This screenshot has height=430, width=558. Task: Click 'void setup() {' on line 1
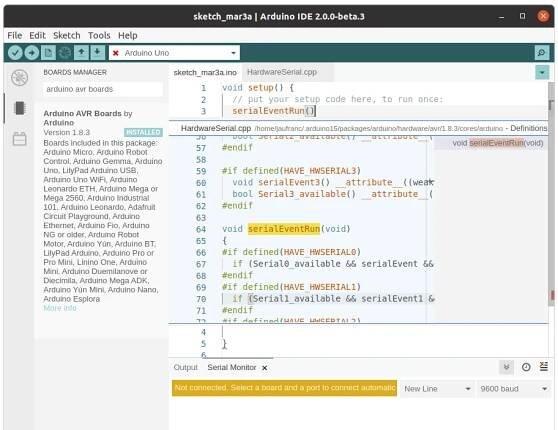[258, 88]
